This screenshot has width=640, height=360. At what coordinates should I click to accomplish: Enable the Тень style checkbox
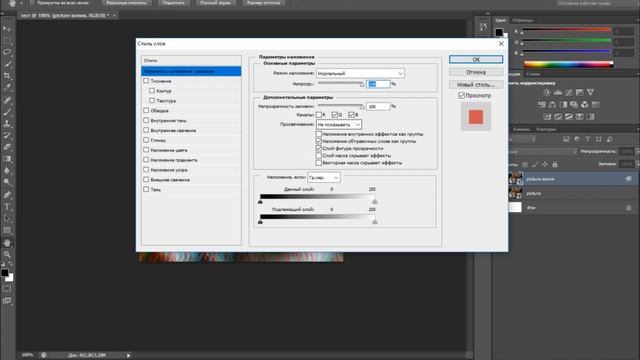[x=146, y=189]
